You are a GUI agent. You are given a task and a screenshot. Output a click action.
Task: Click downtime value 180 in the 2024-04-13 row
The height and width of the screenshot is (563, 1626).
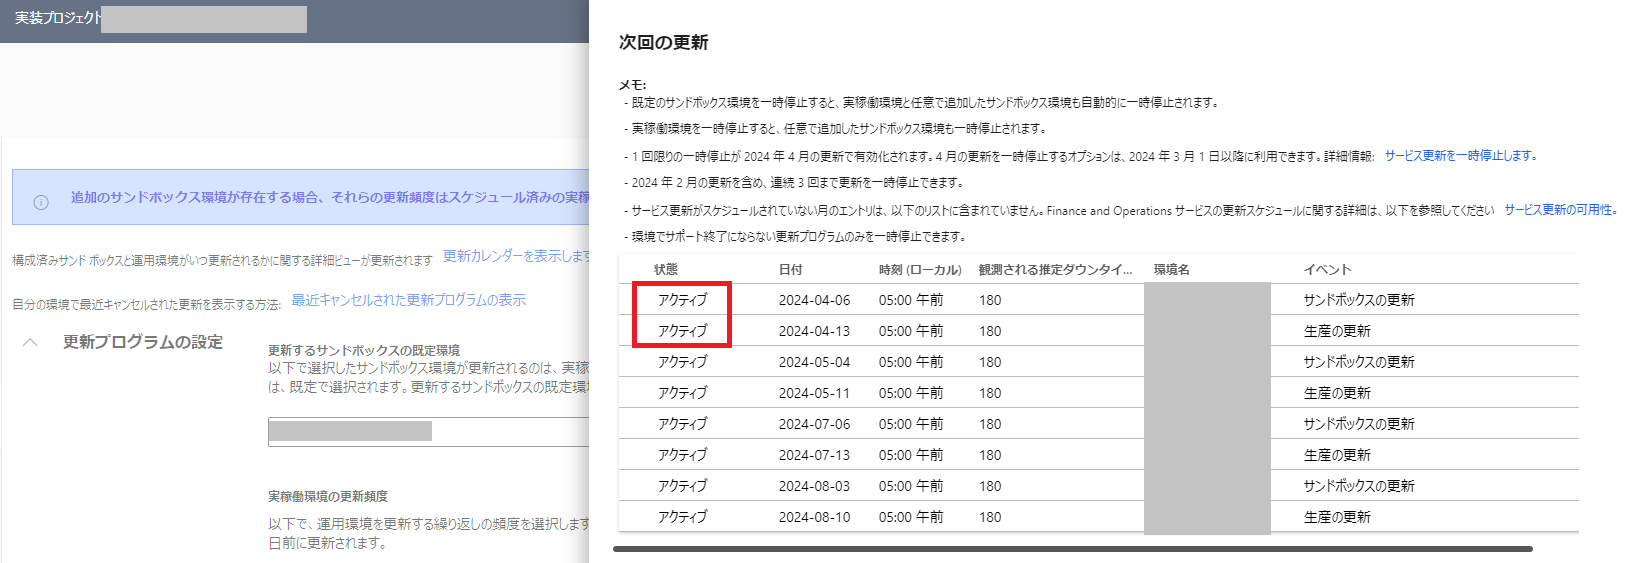(990, 331)
